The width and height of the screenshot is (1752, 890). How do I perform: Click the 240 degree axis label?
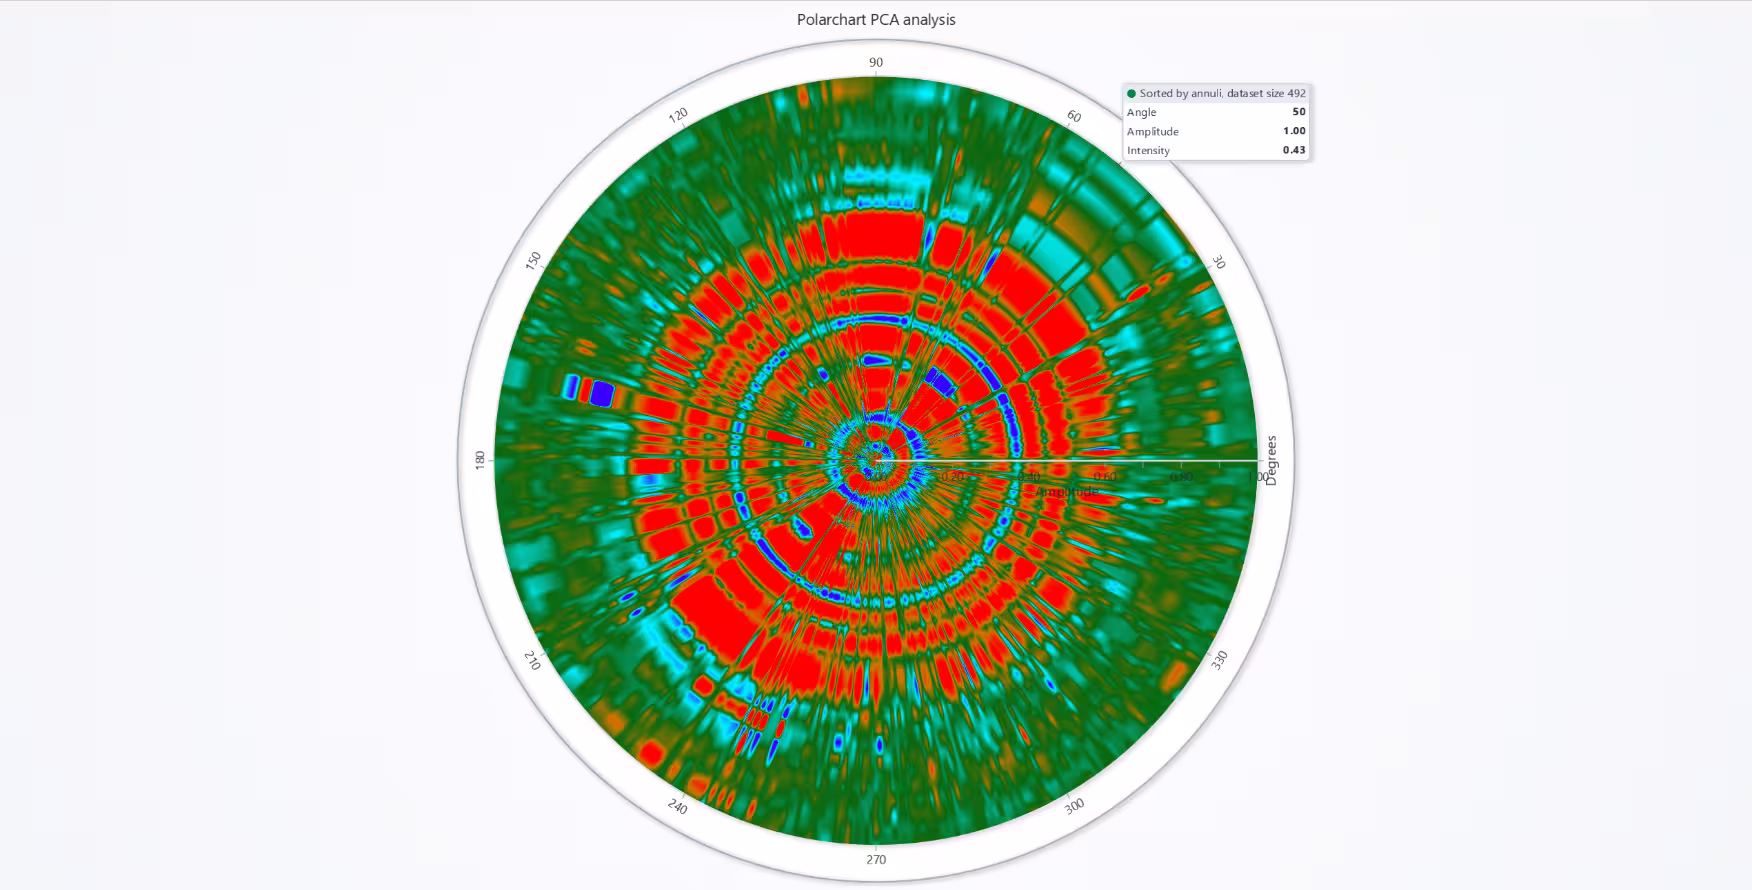pyautogui.click(x=677, y=807)
